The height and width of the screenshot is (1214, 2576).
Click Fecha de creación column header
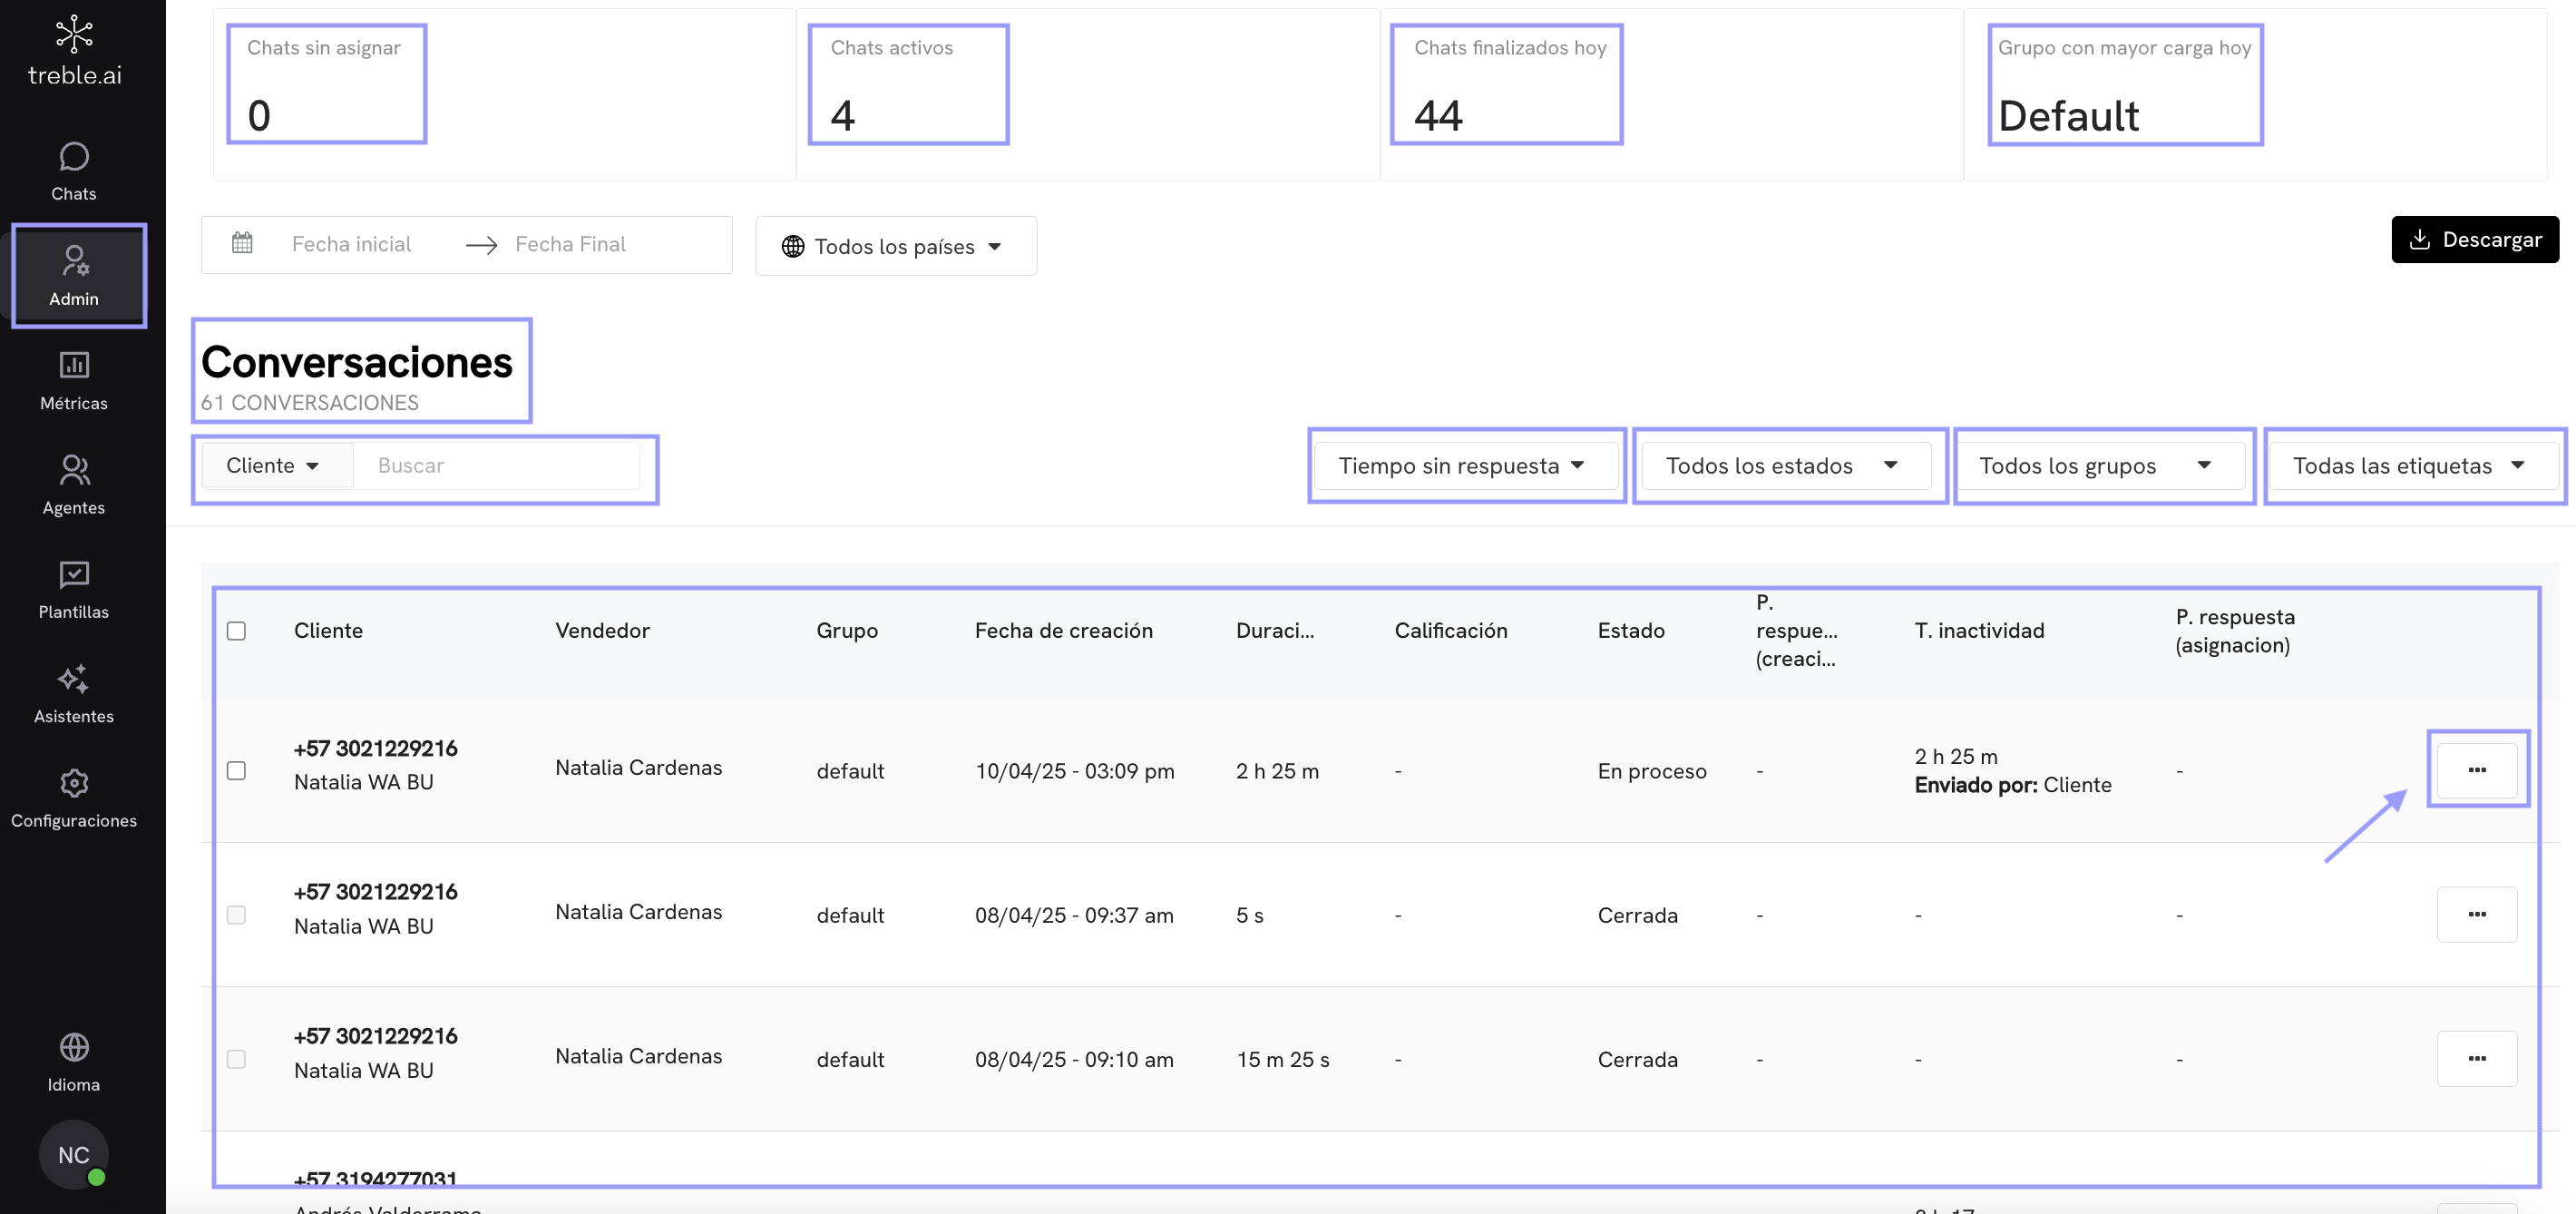[x=1063, y=630]
